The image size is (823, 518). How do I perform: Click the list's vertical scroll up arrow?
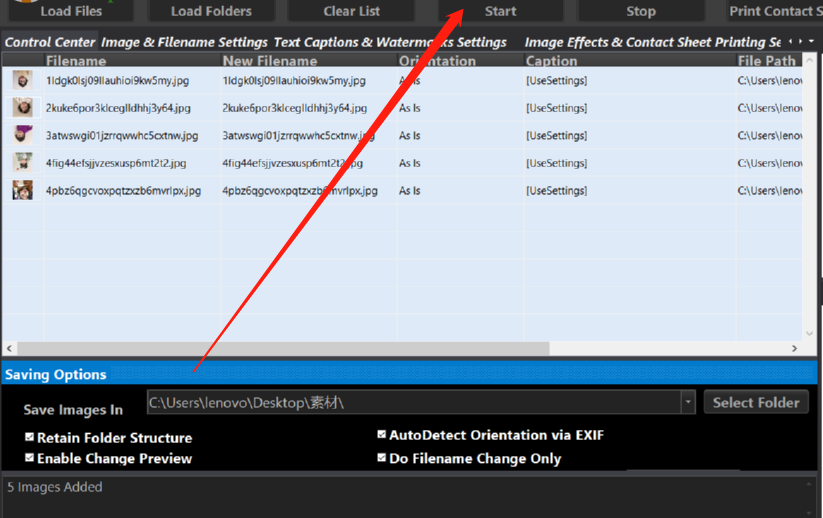pos(809,60)
